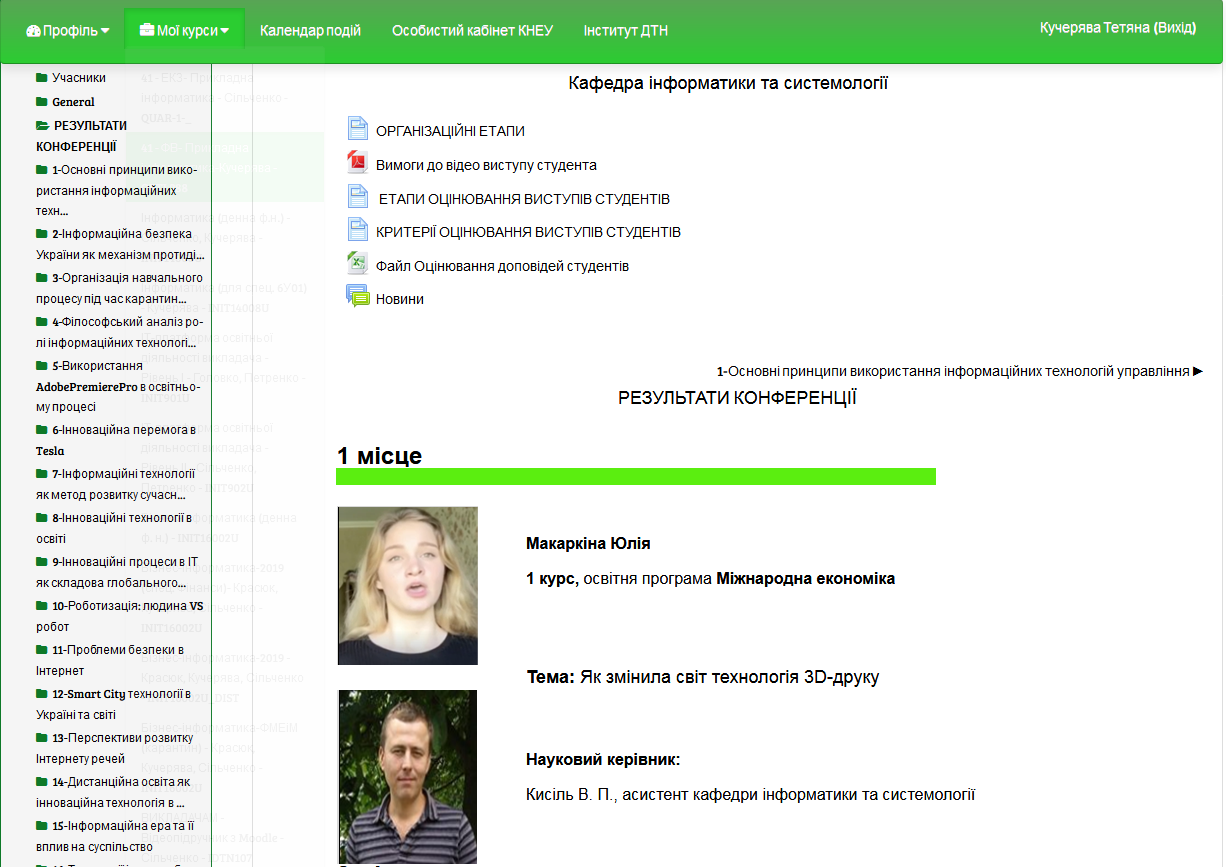Viewport: 1226px width, 867px height.
Task: Click folder icon next to General
Action: [x=42, y=102]
